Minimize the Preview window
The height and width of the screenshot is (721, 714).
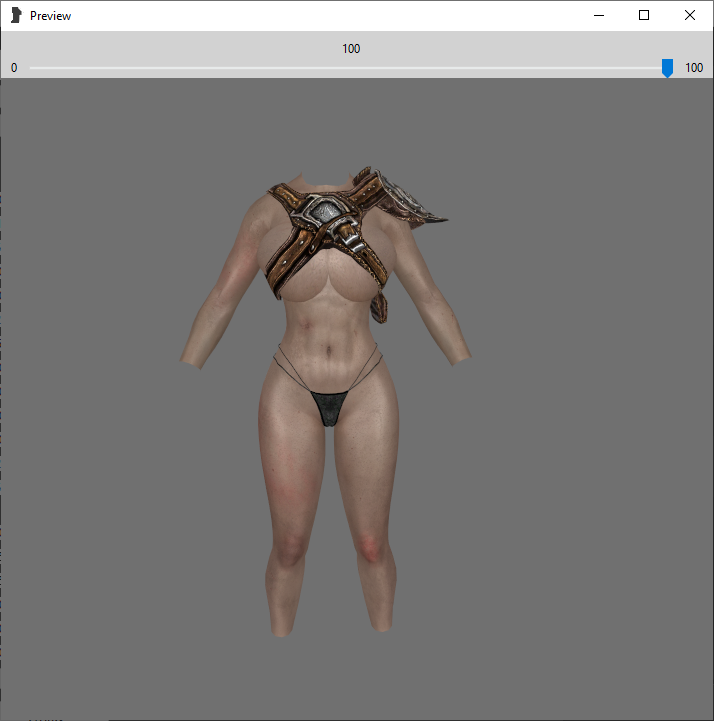(x=599, y=15)
